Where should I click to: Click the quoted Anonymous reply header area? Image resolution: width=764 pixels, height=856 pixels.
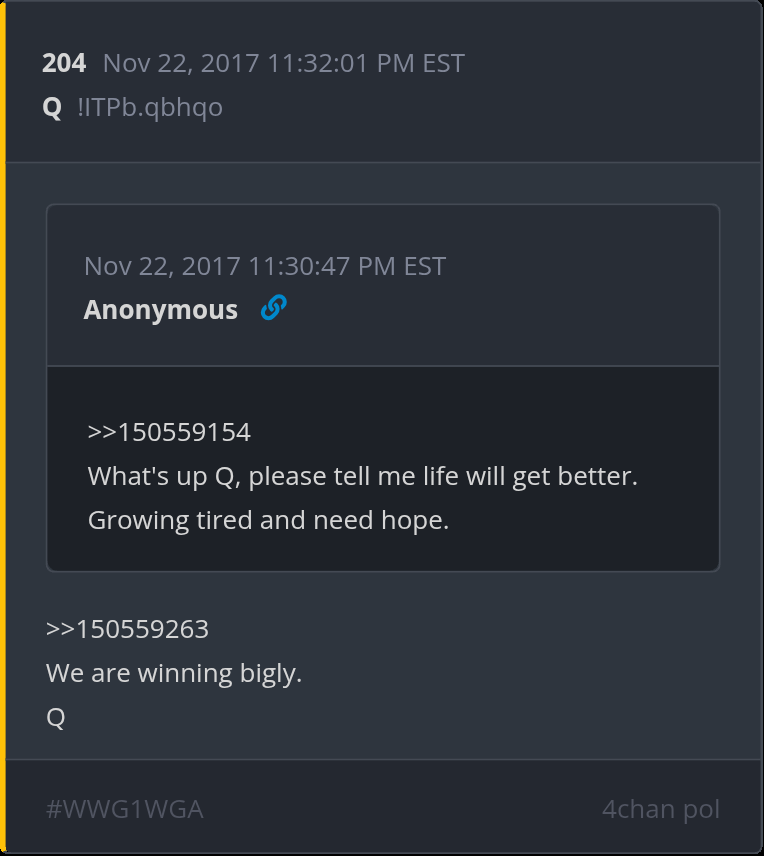click(383, 285)
